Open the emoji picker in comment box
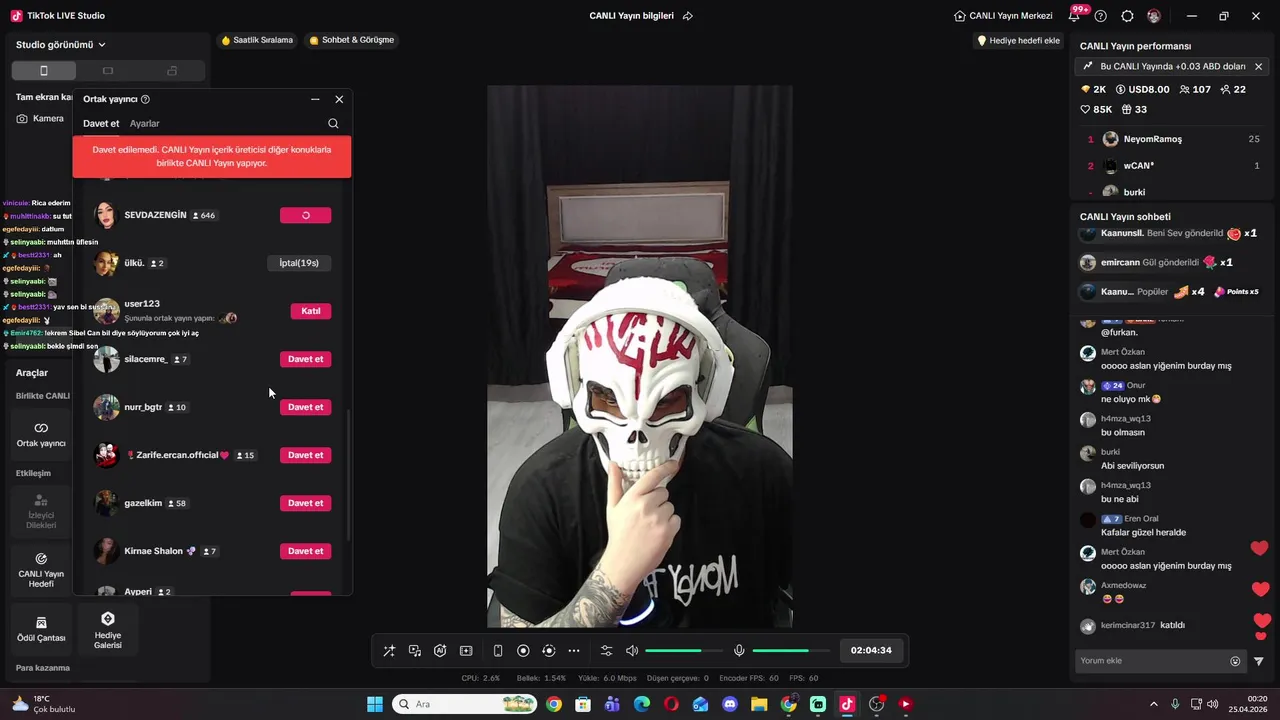Screen dimensions: 1280x720 tap(1235, 661)
